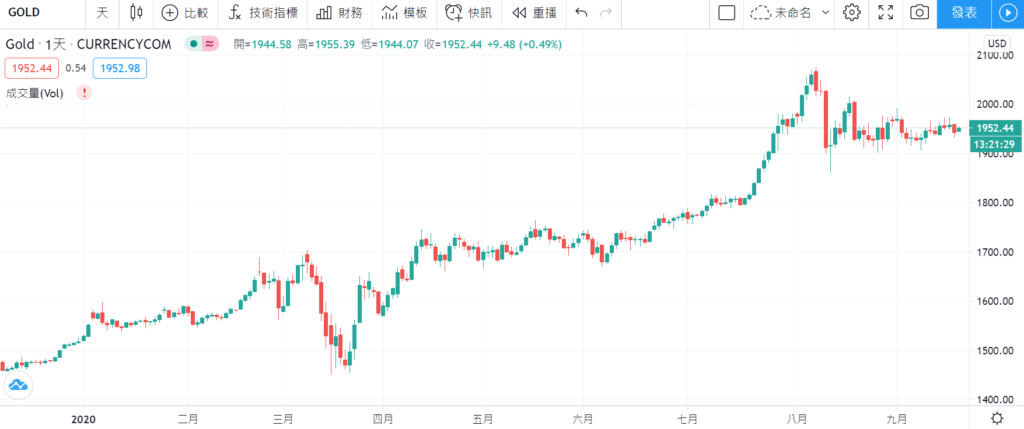Take a snapshot with camera icon

920,12
